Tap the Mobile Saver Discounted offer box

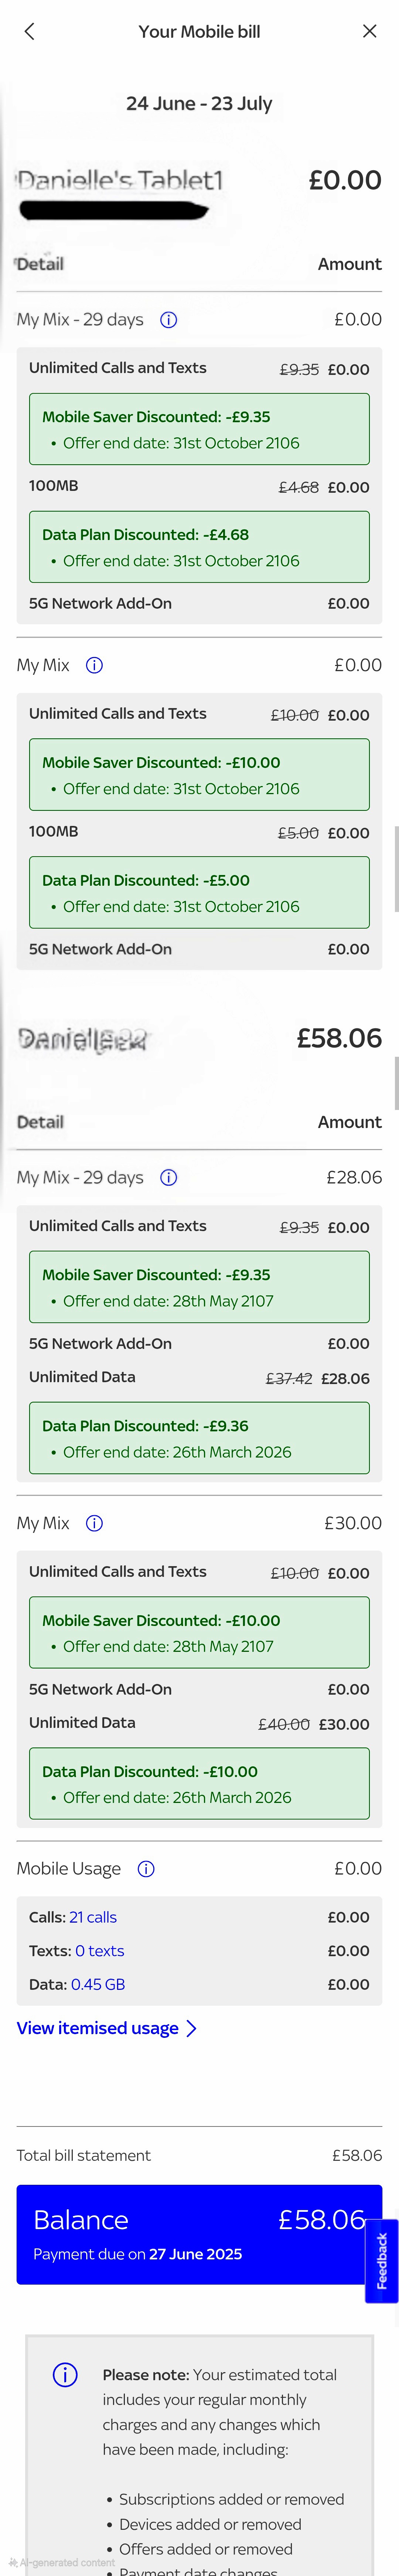(x=199, y=428)
